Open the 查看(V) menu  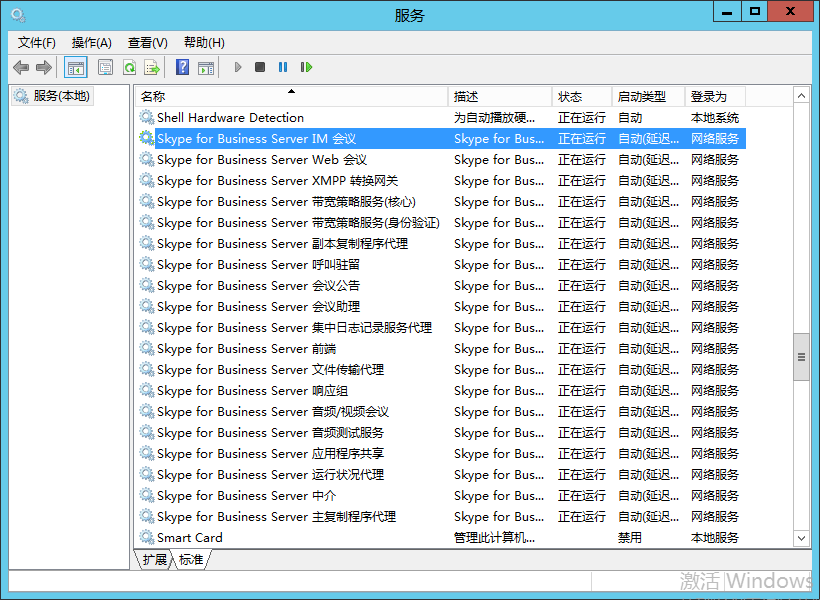(x=148, y=43)
